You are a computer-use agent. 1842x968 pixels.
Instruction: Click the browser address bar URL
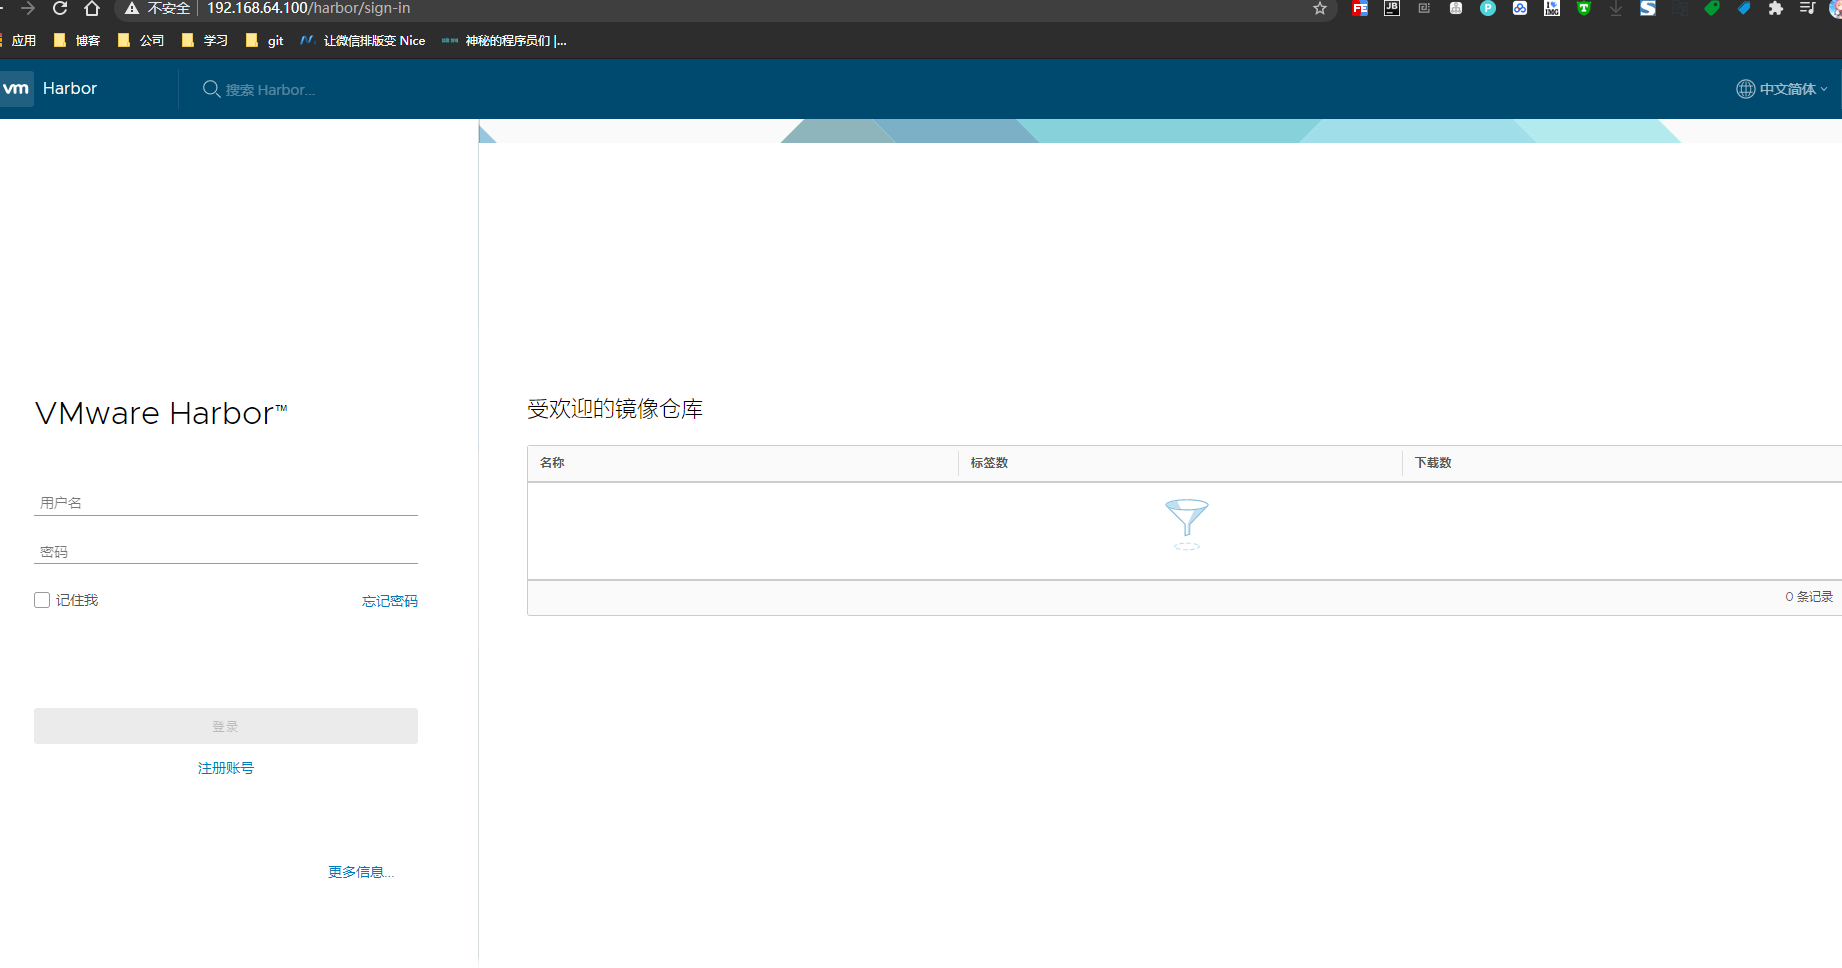pos(308,8)
